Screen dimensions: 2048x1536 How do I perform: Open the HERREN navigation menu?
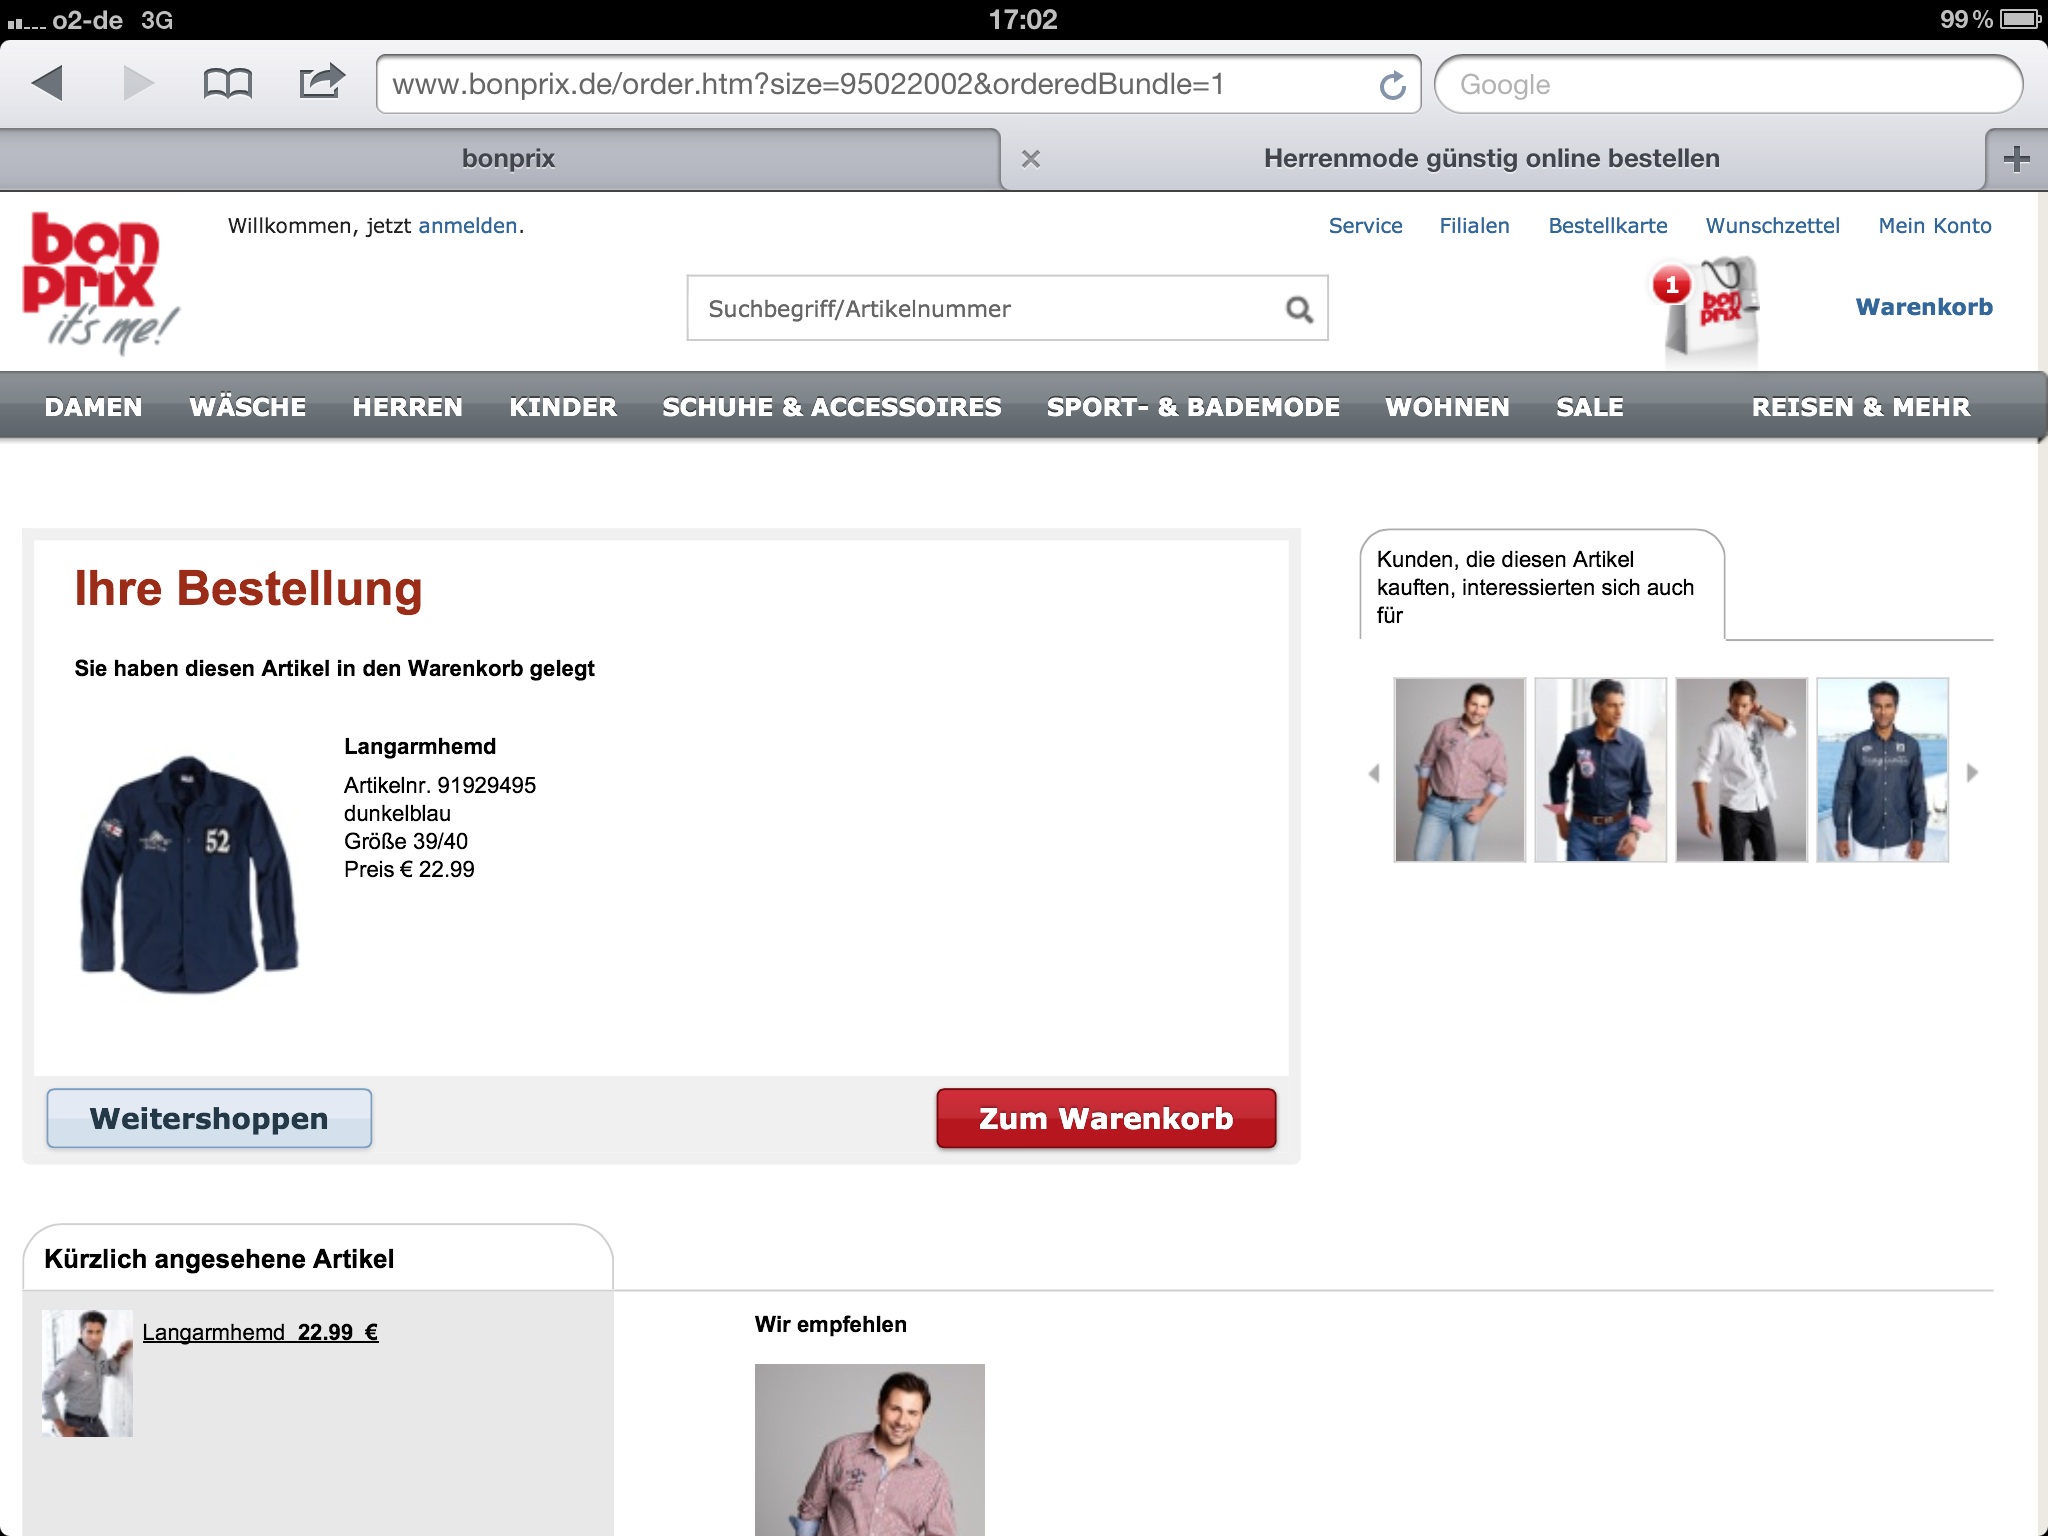[x=407, y=408]
